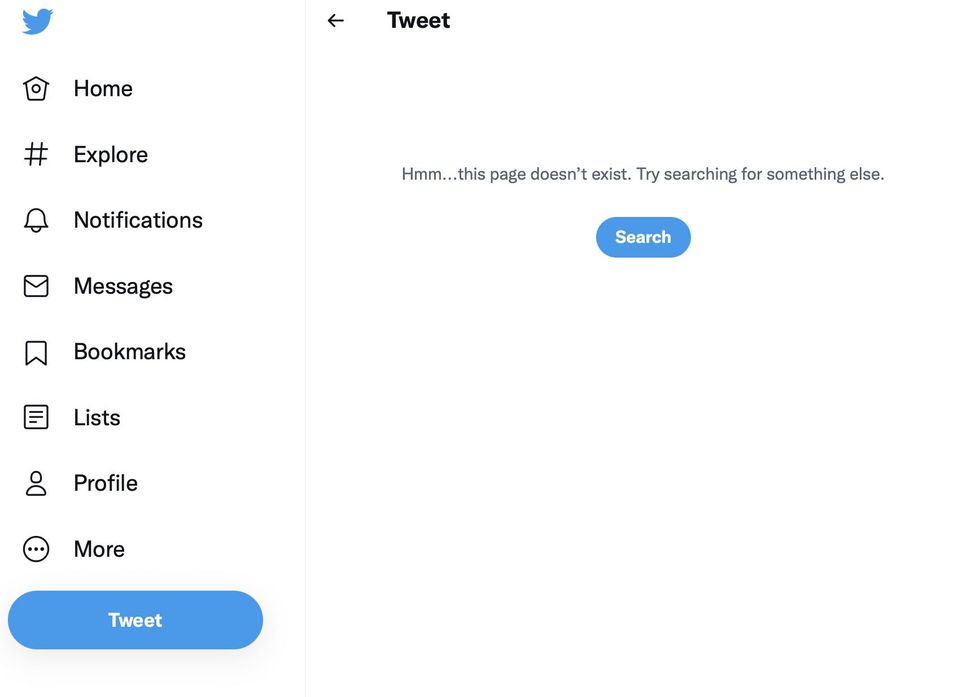
Task: Click the Messages envelope icon
Action: tap(36, 286)
